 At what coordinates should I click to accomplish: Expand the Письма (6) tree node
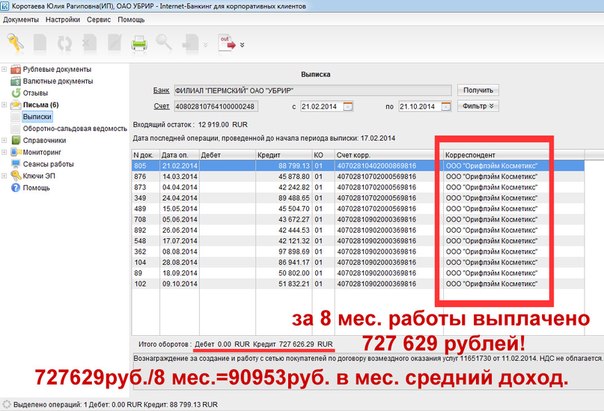pos(5,104)
